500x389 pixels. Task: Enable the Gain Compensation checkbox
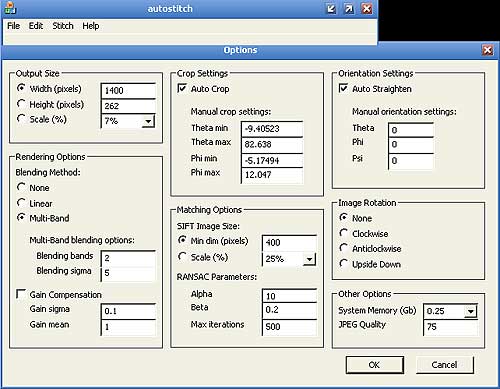[x=21, y=294]
